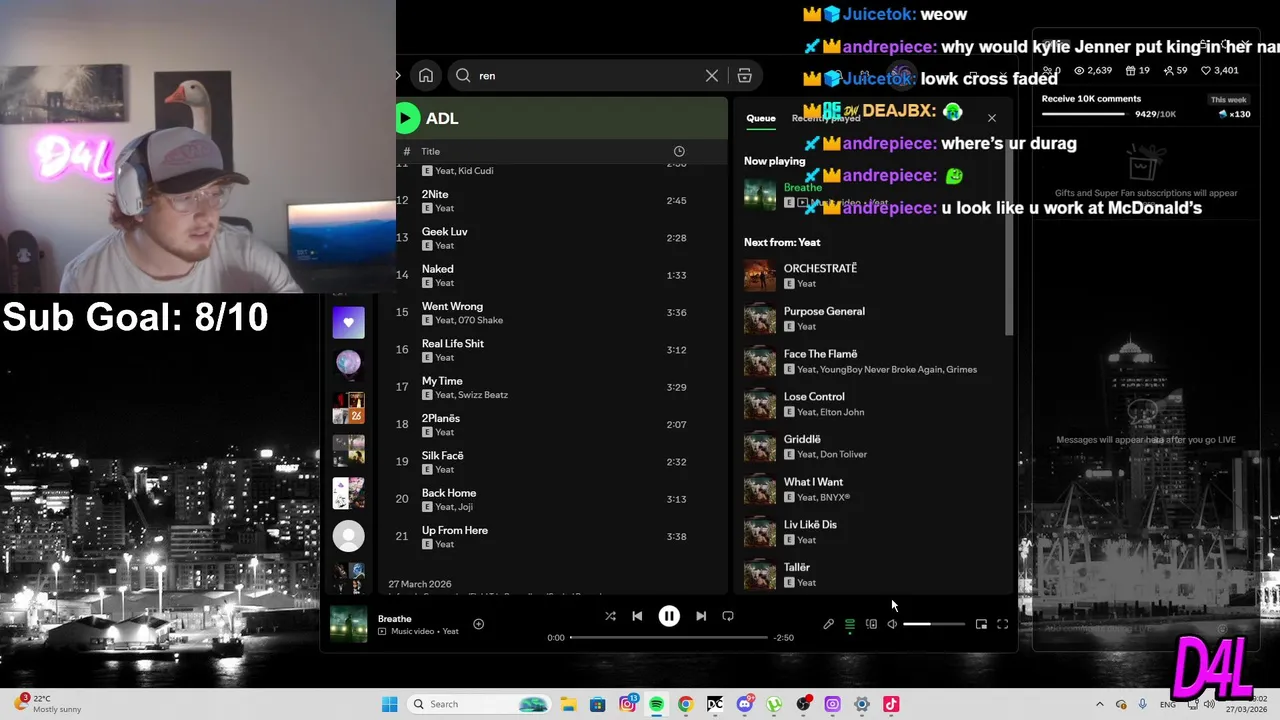Enter full screen player mode
The width and height of the screenshot is (1280, 720).
(x=1002, y=624)
